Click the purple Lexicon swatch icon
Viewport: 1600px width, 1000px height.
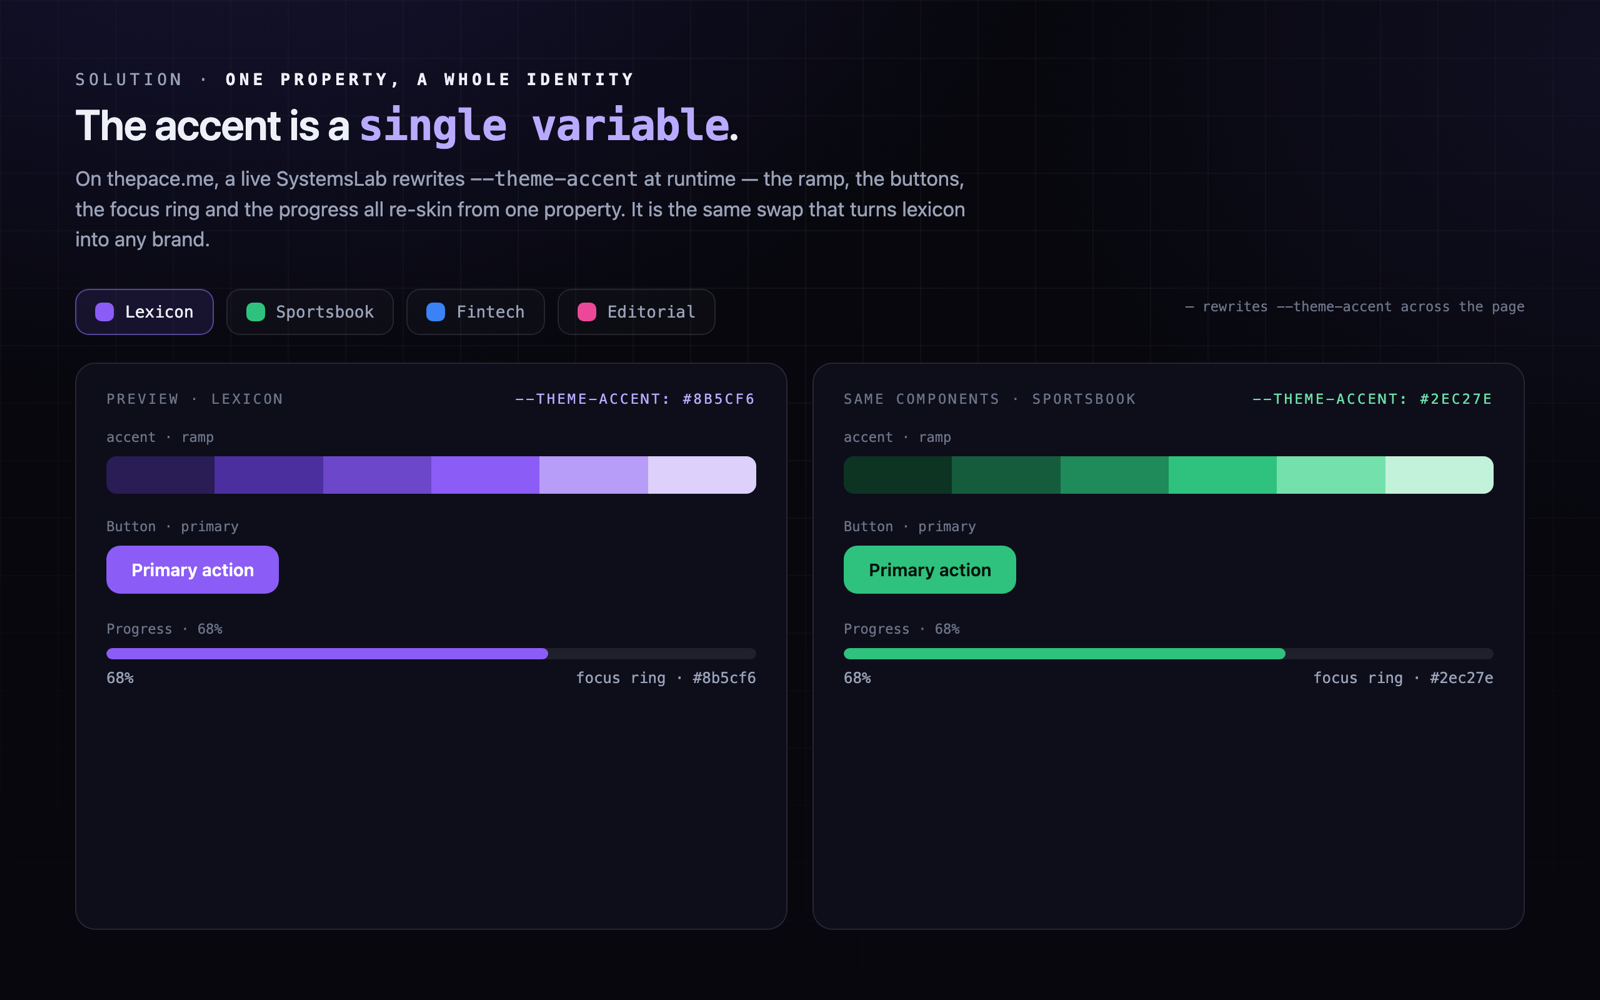(104, 312)
